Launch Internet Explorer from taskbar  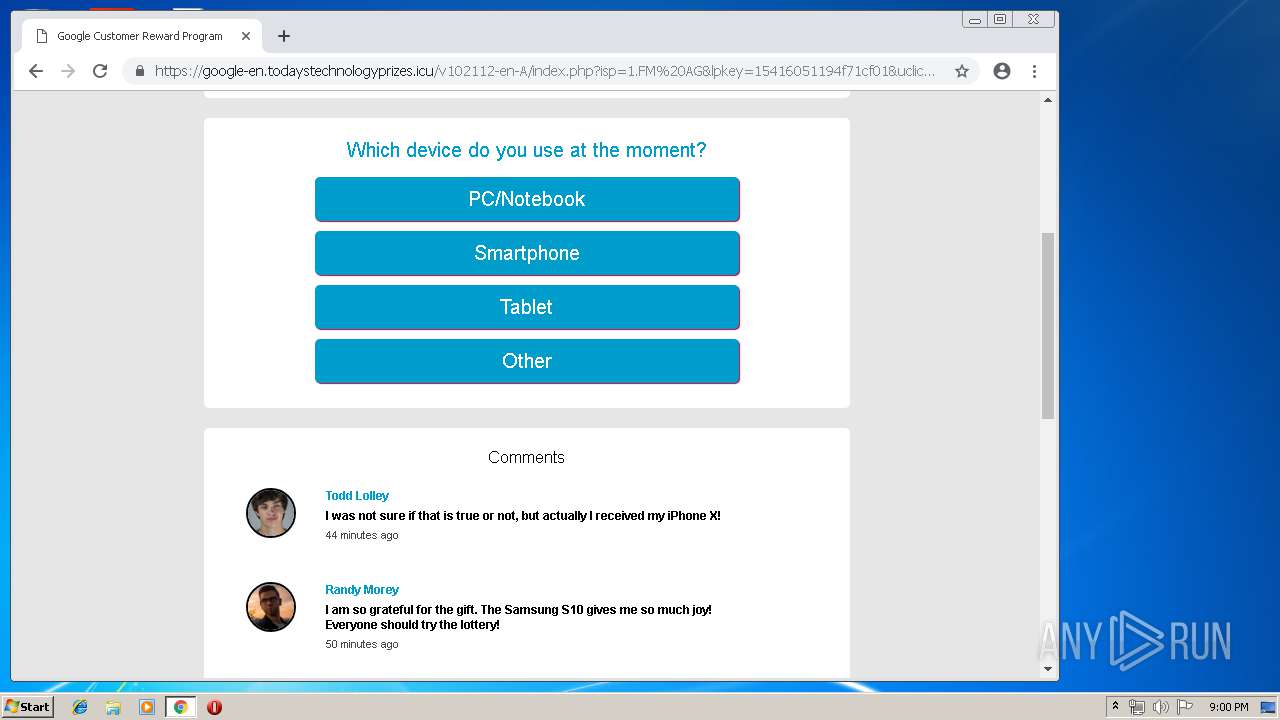coord(80,707)
